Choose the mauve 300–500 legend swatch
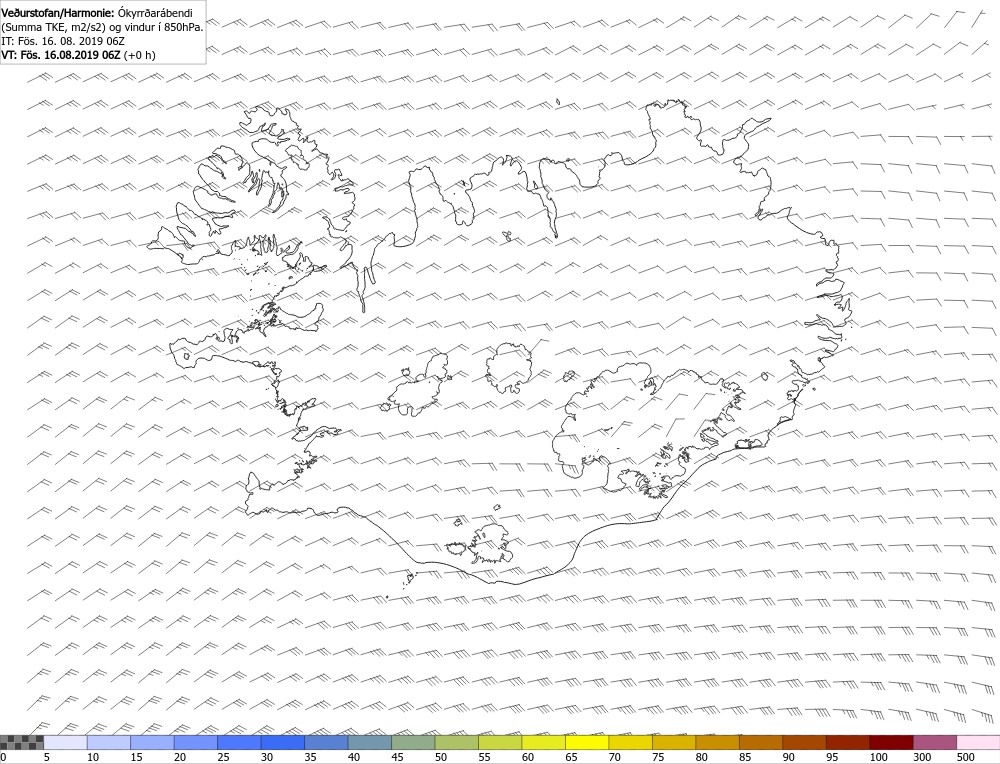Viewport: 1000px width, 764px height. 934,742
